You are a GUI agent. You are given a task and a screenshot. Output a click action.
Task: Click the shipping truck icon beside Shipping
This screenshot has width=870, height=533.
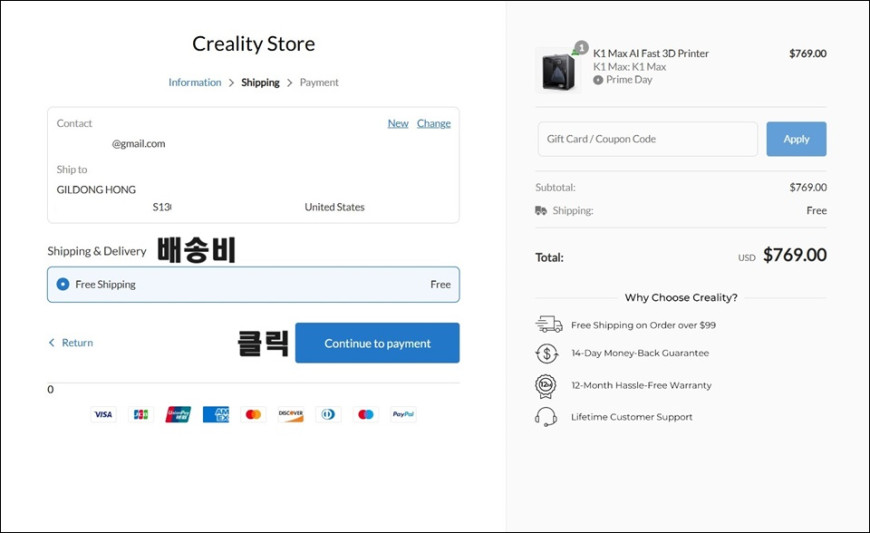tap(541, 210)
